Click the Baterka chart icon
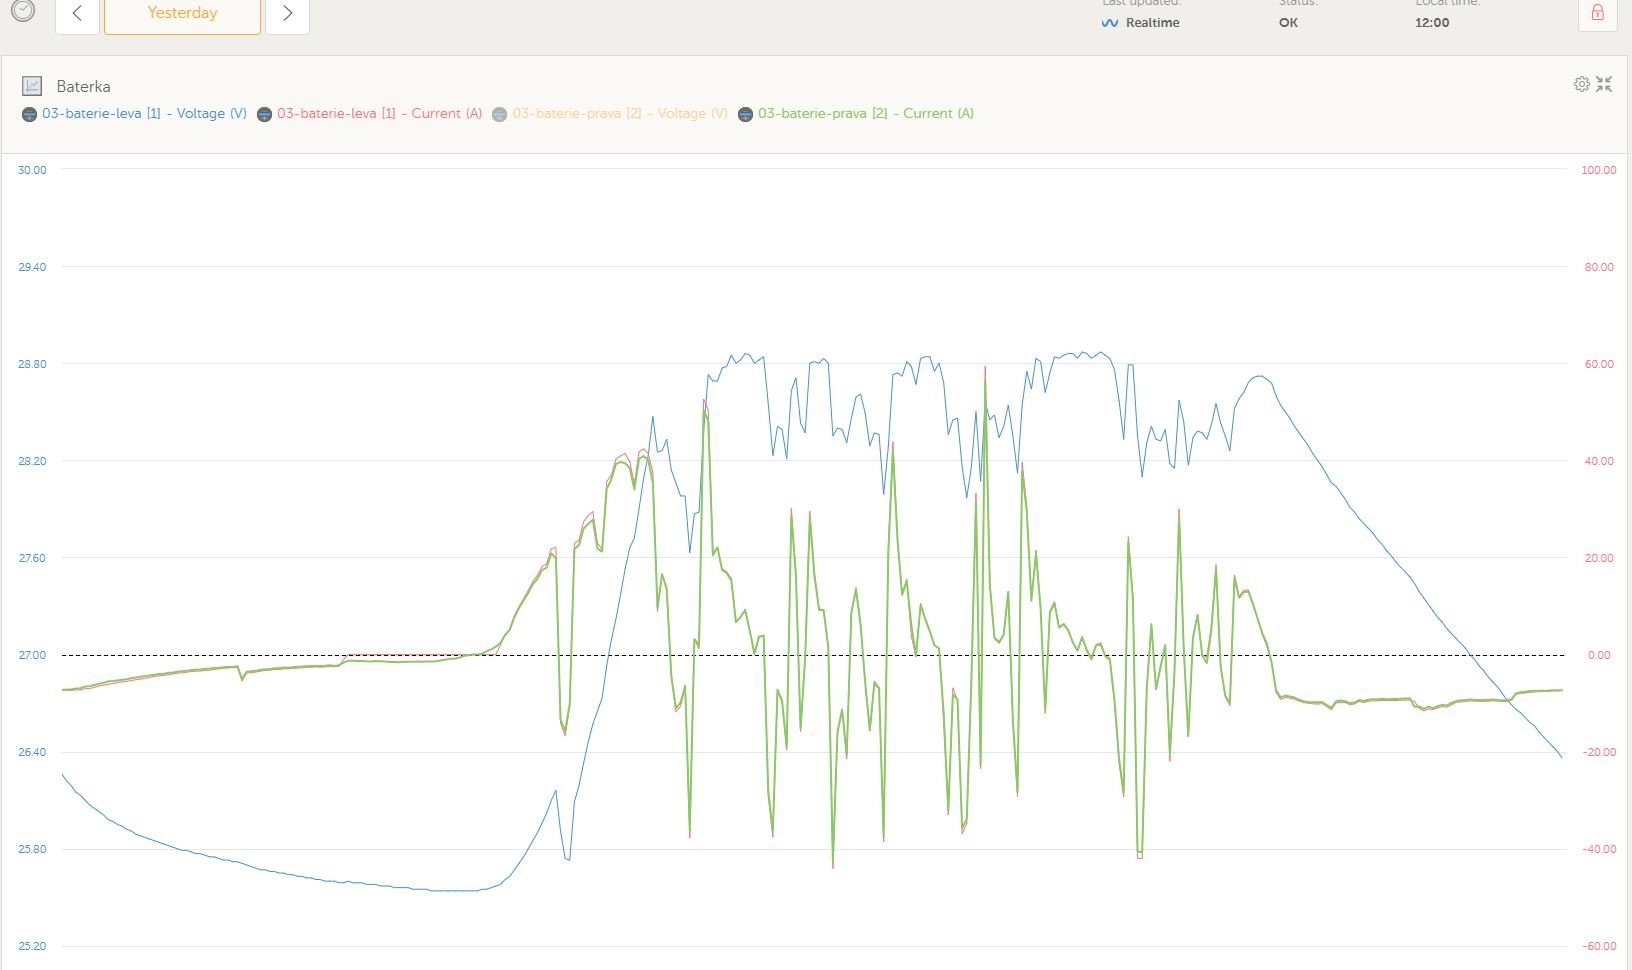This screenshot has height=970, width=1632. click(32, 86)
